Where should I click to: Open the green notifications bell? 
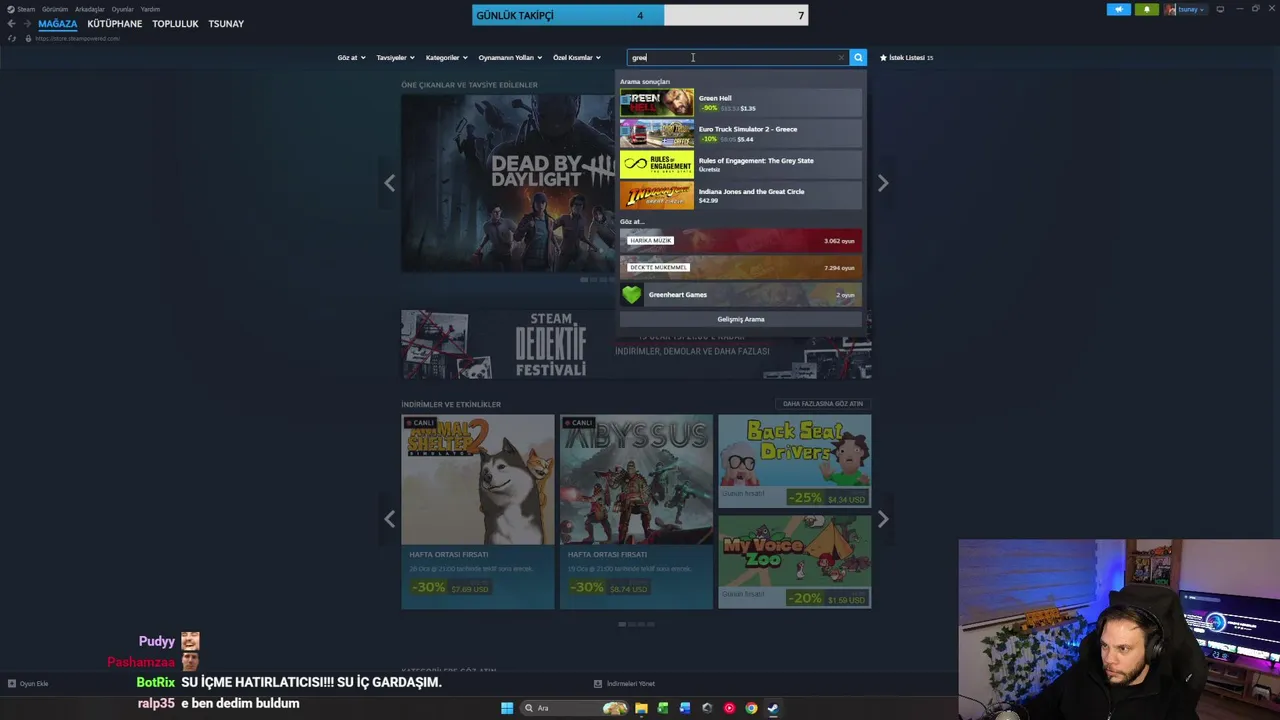pos(1147,9)
